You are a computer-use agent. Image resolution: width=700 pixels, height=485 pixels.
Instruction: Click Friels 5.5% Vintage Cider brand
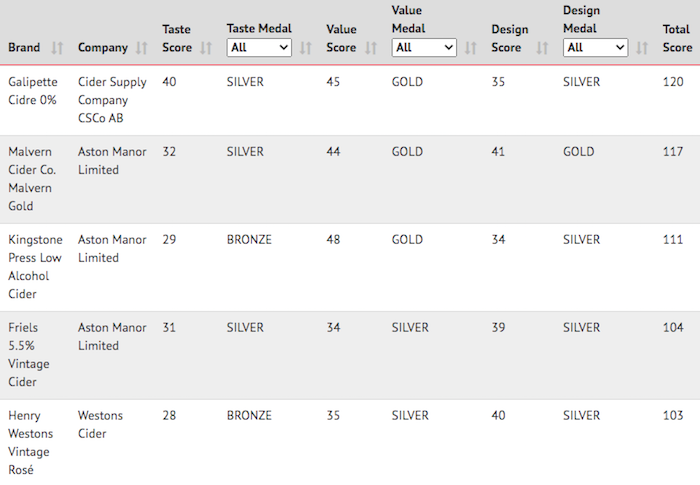[x=29, y=355]
